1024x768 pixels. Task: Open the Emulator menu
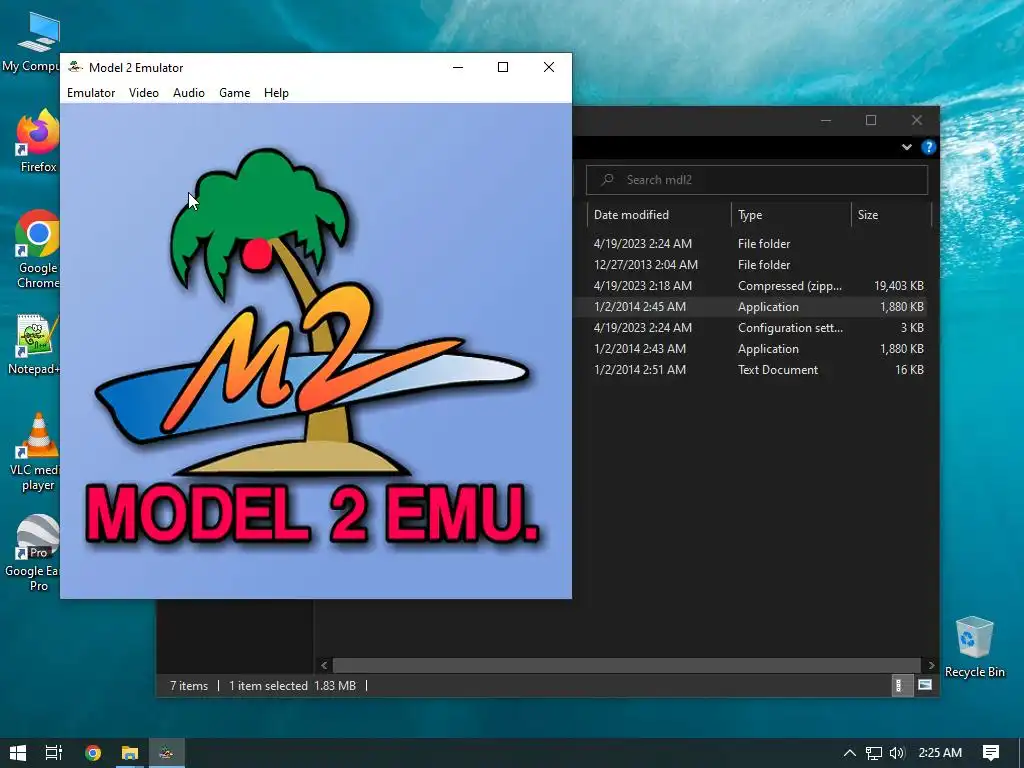tap(91, 93)
